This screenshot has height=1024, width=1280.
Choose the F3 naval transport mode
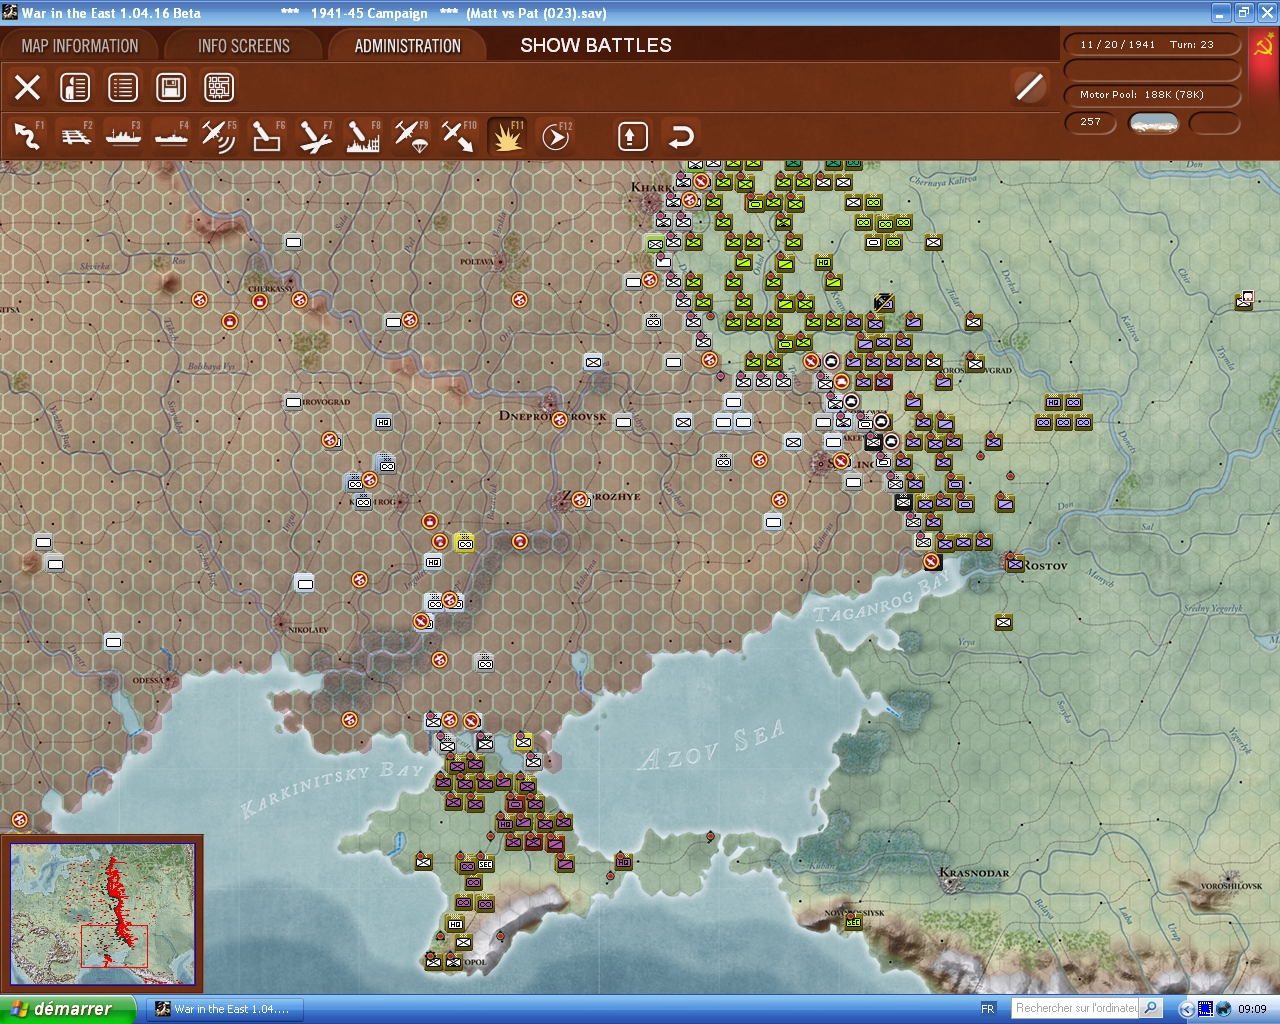coord(123,136)
